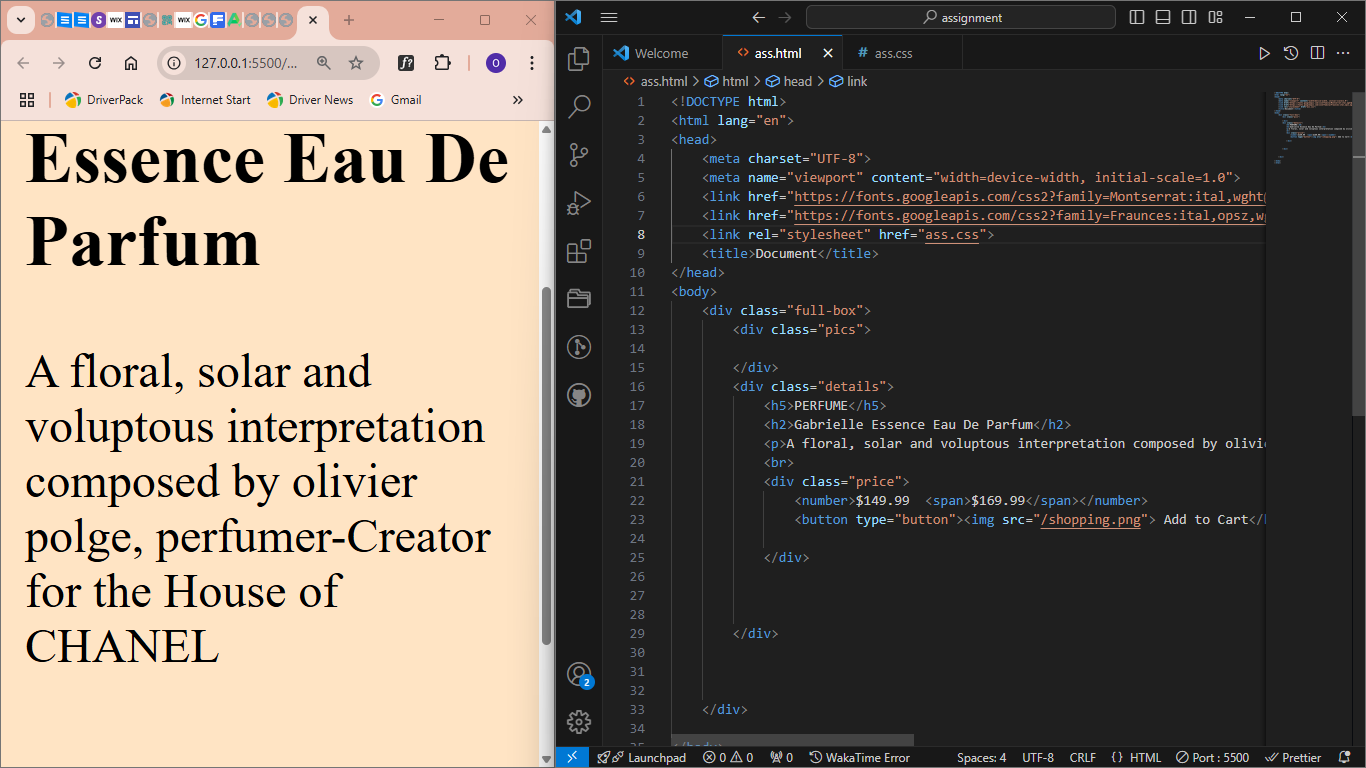The width and height of the screenshot is (1366, 768).
Task: Click the Fraunces Google Fonts link
Action: pos(1029,216)
